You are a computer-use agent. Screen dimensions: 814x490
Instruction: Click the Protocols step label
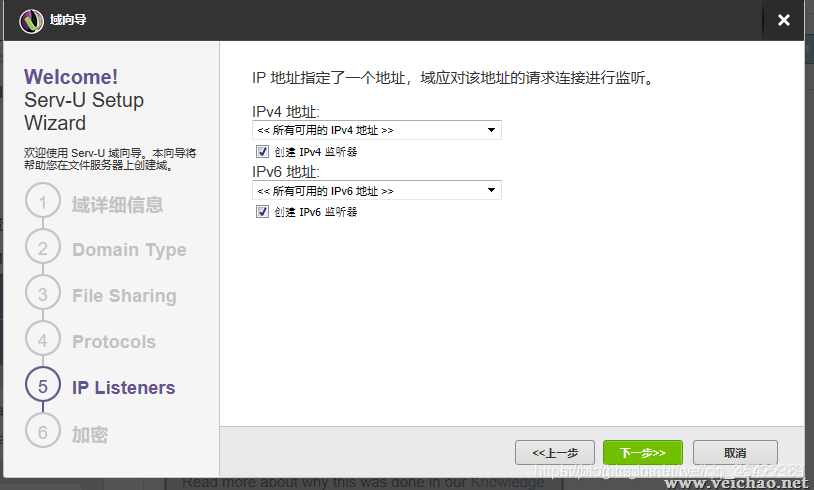coord(114,342)
